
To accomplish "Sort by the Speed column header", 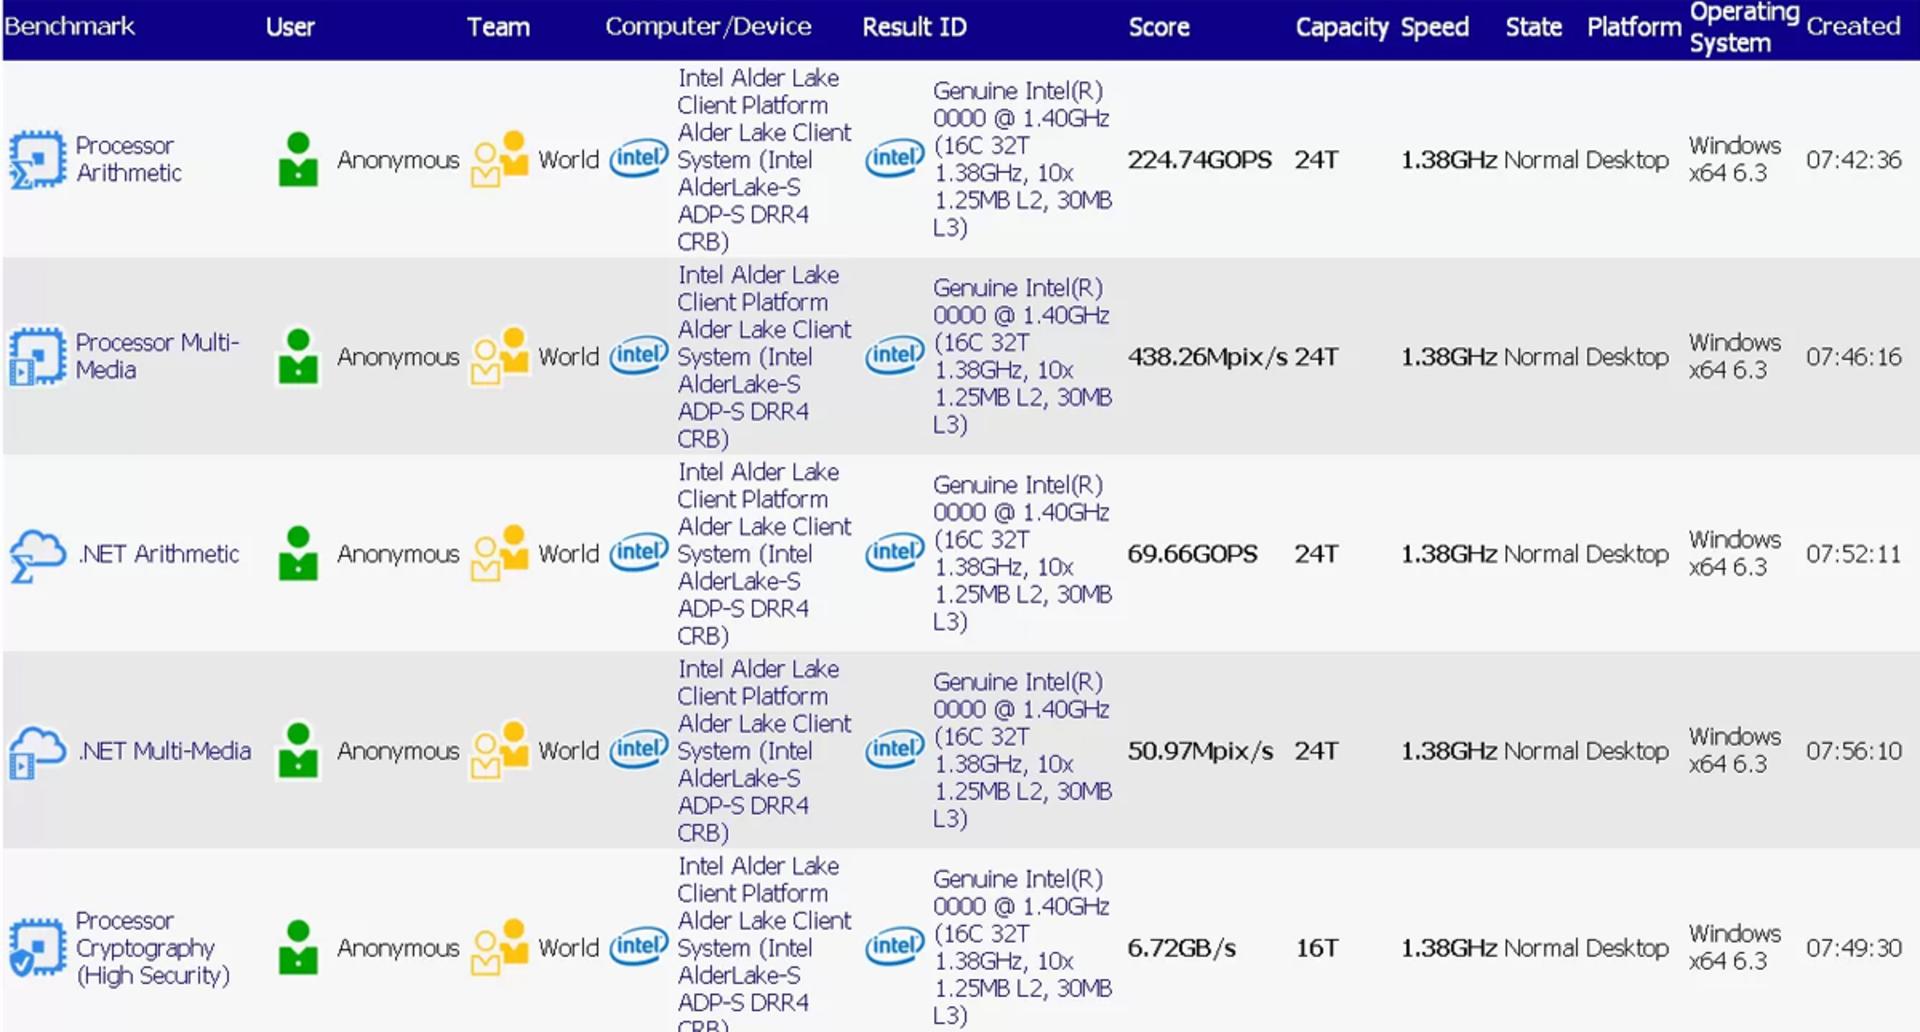I will [1434, 27].
